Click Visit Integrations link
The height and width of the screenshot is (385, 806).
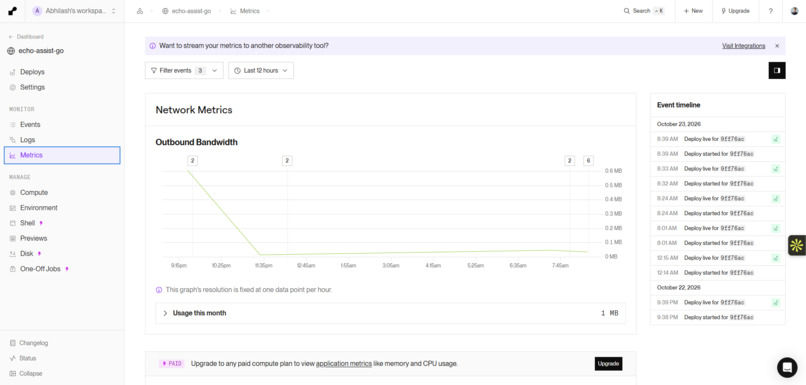(743, 46)
